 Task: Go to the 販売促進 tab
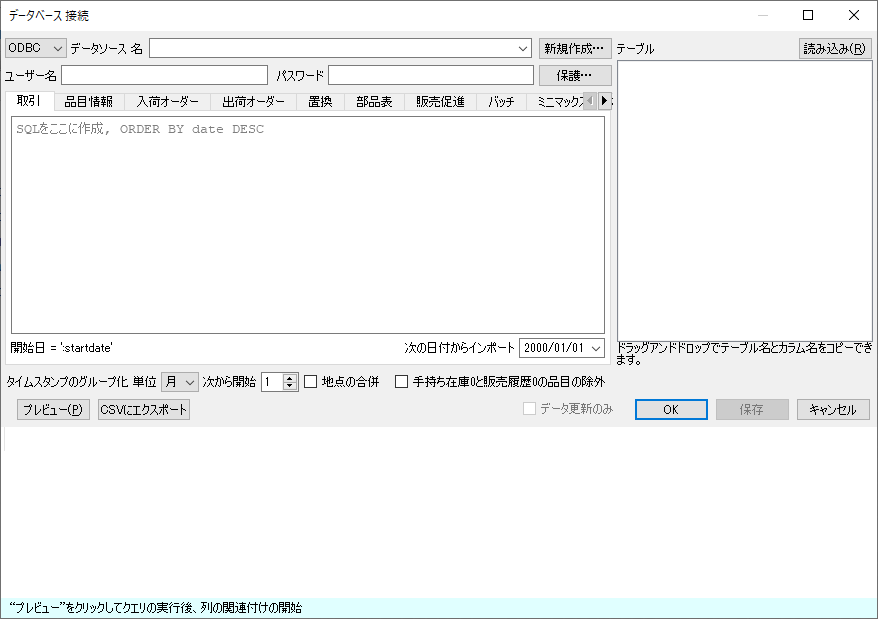[x=440, y=101]
